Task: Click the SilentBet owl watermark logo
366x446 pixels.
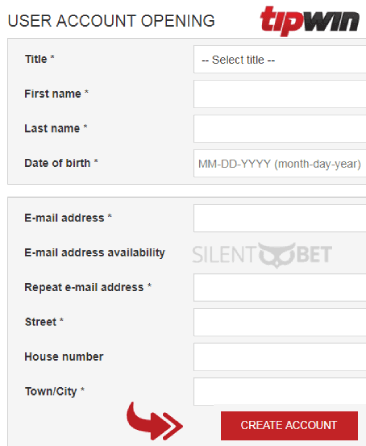Action: pyautogui.click(x=262, y=255)
